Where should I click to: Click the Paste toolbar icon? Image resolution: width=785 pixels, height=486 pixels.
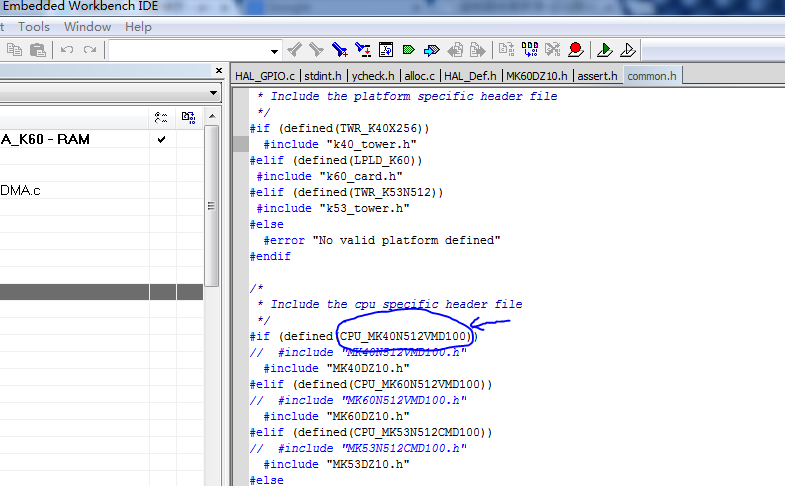38,50
